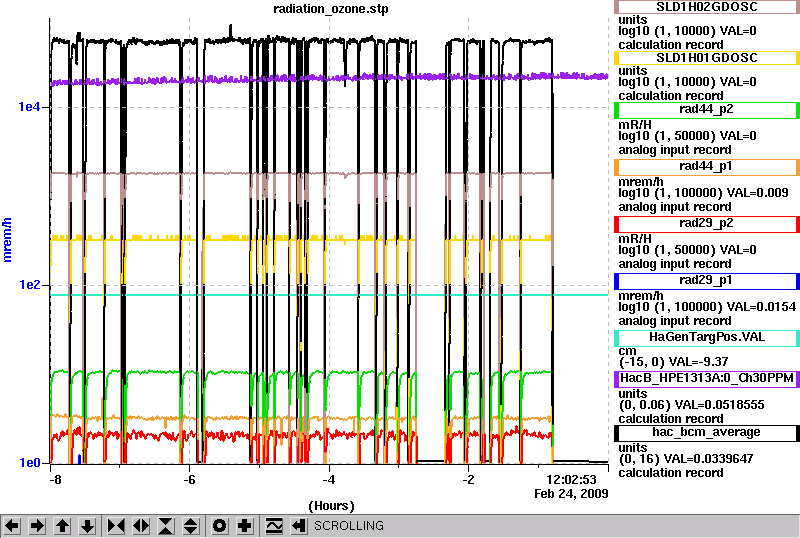Pan the plot left with left-arrow button

pos(12,526)
